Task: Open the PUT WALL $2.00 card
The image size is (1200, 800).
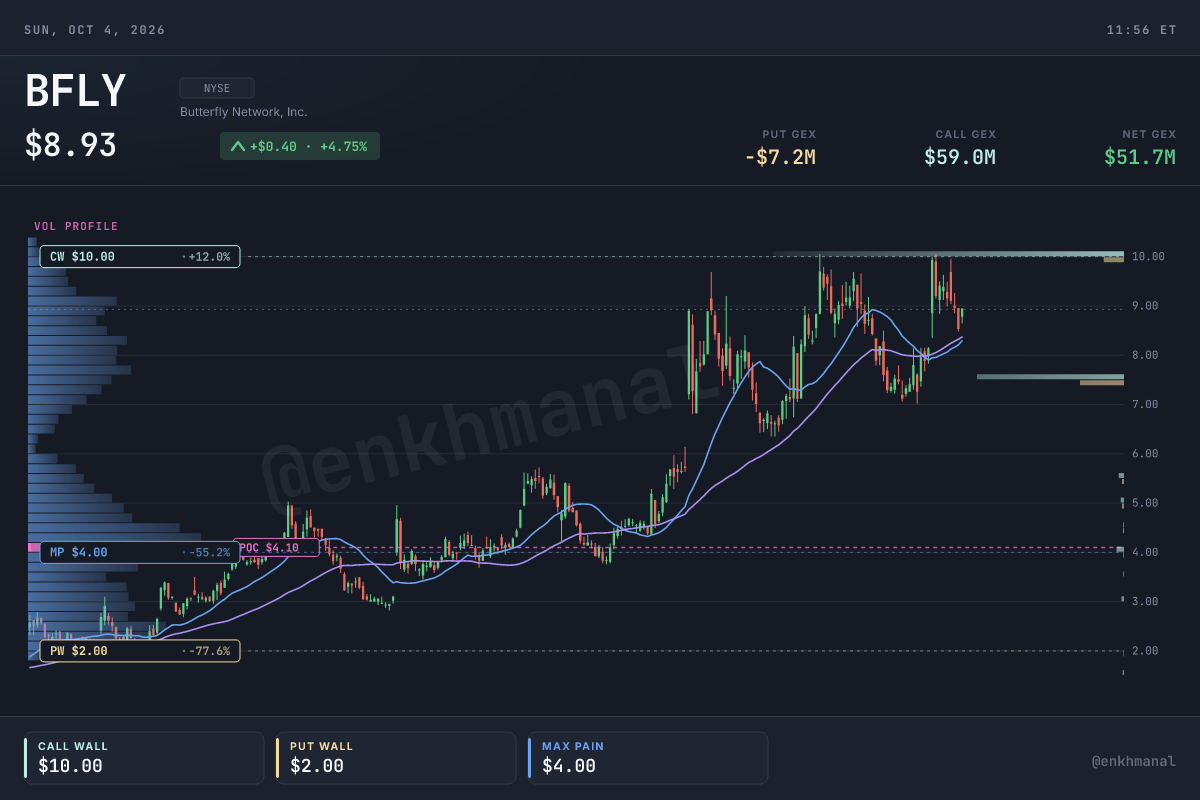Action: tap(396, 758)
